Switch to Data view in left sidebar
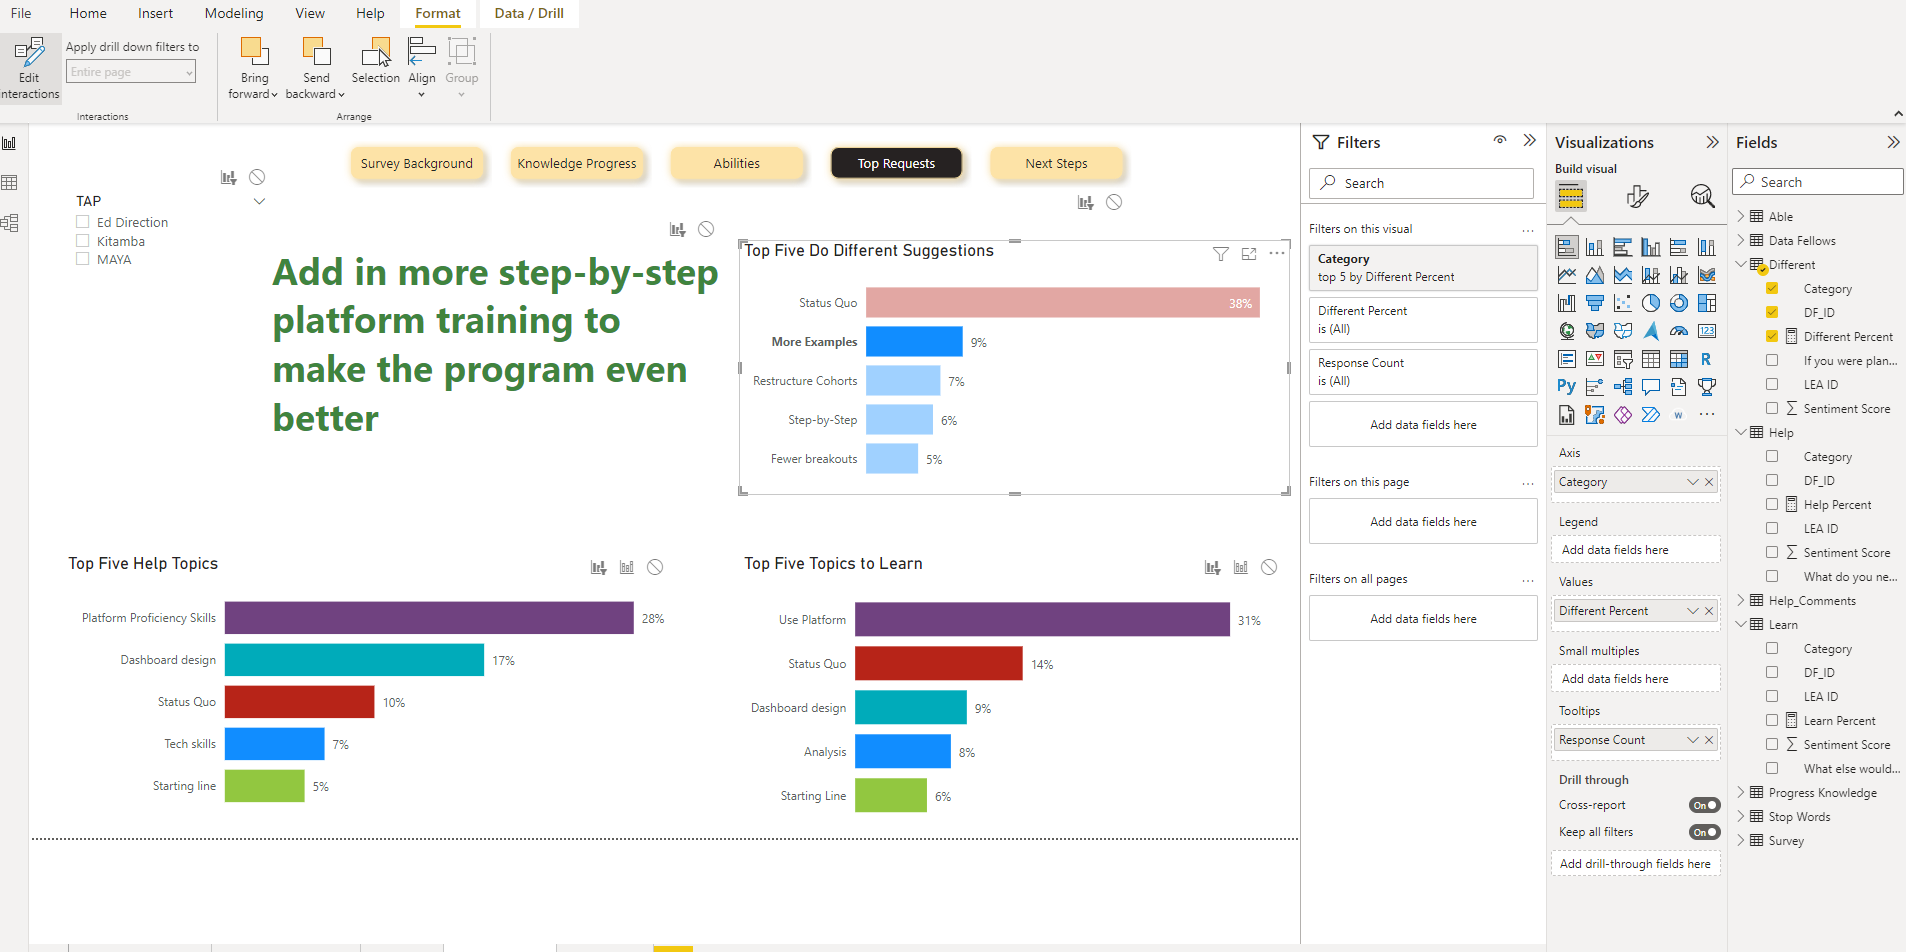 (x=10, y=183)
